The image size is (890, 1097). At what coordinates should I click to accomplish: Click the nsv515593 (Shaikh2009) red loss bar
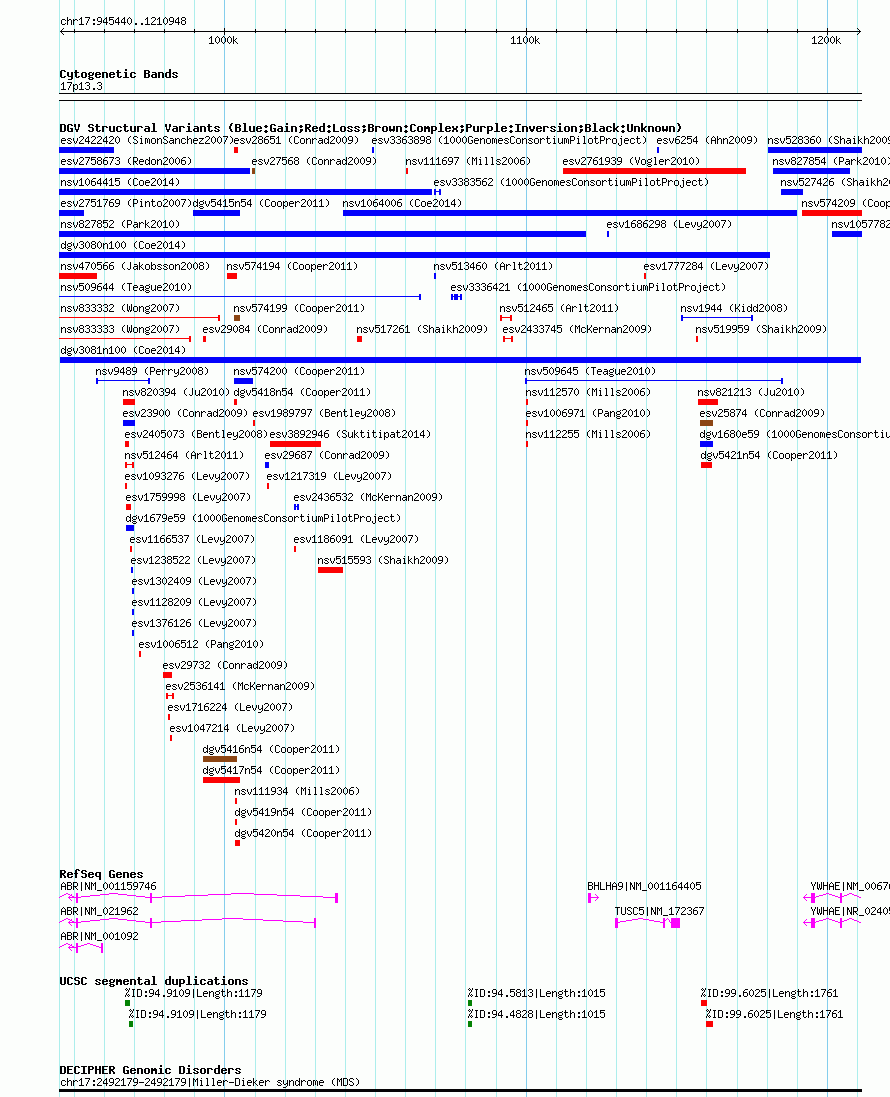coord(330,569)
